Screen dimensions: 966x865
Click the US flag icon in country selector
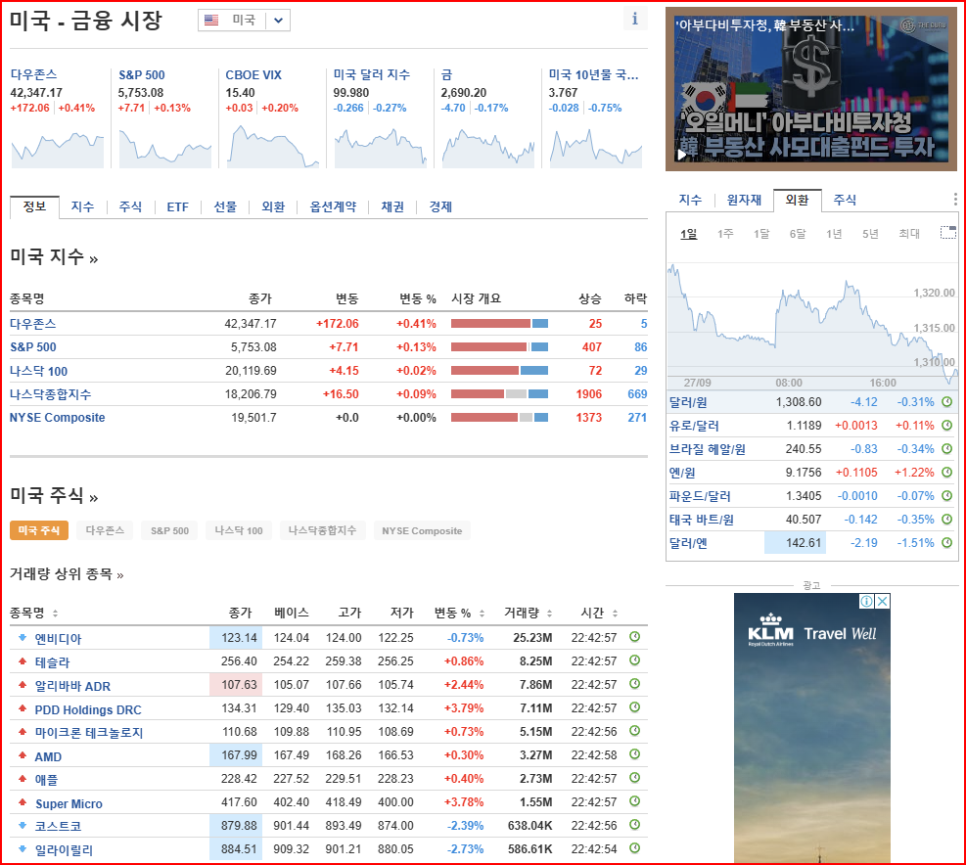tap(211, 20)
